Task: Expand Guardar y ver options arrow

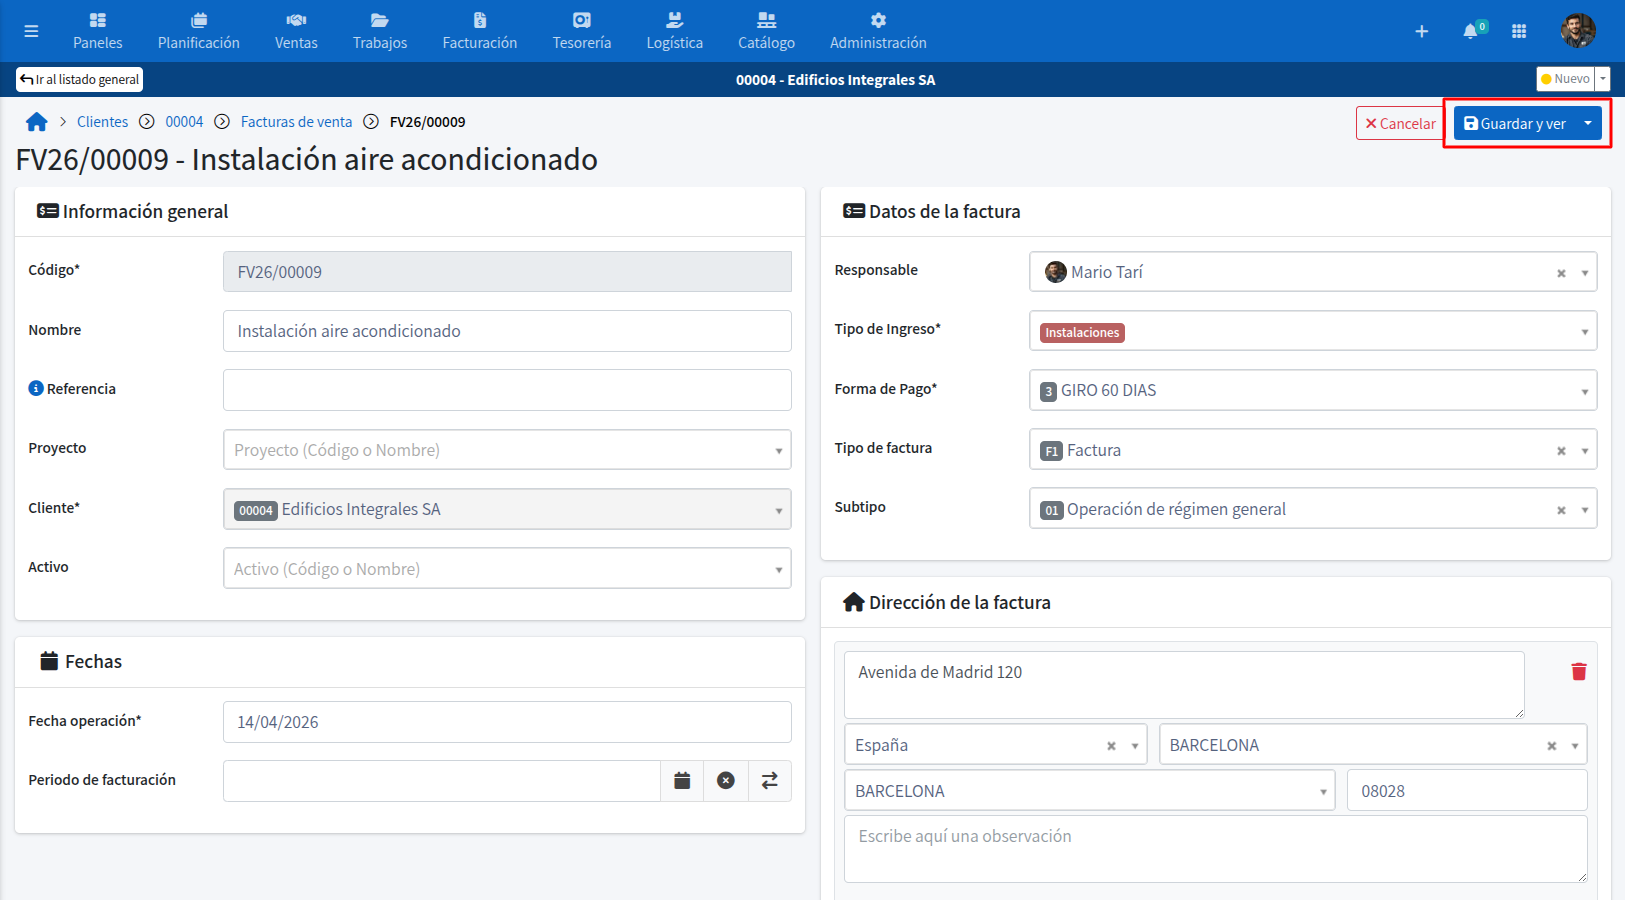Action: (1588, 123)
